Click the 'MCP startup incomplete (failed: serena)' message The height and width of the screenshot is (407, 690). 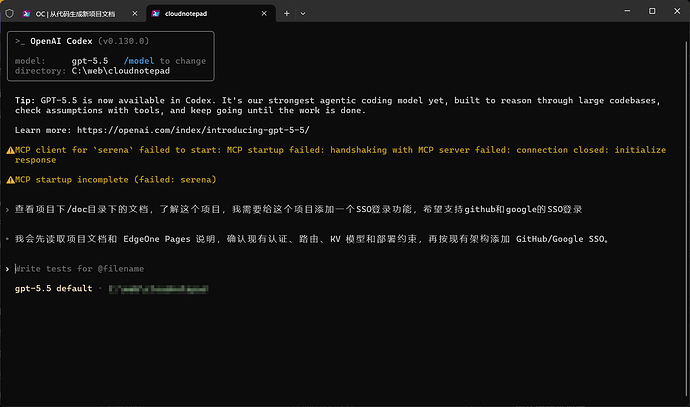tap(116, 180)
